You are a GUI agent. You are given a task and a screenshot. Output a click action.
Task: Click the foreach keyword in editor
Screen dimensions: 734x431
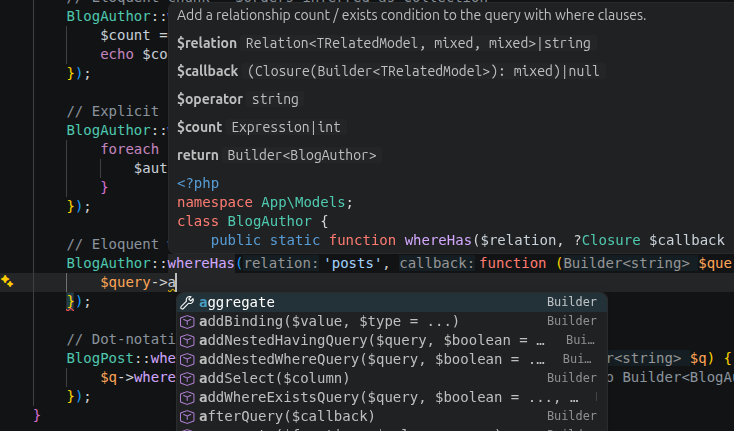130,149
